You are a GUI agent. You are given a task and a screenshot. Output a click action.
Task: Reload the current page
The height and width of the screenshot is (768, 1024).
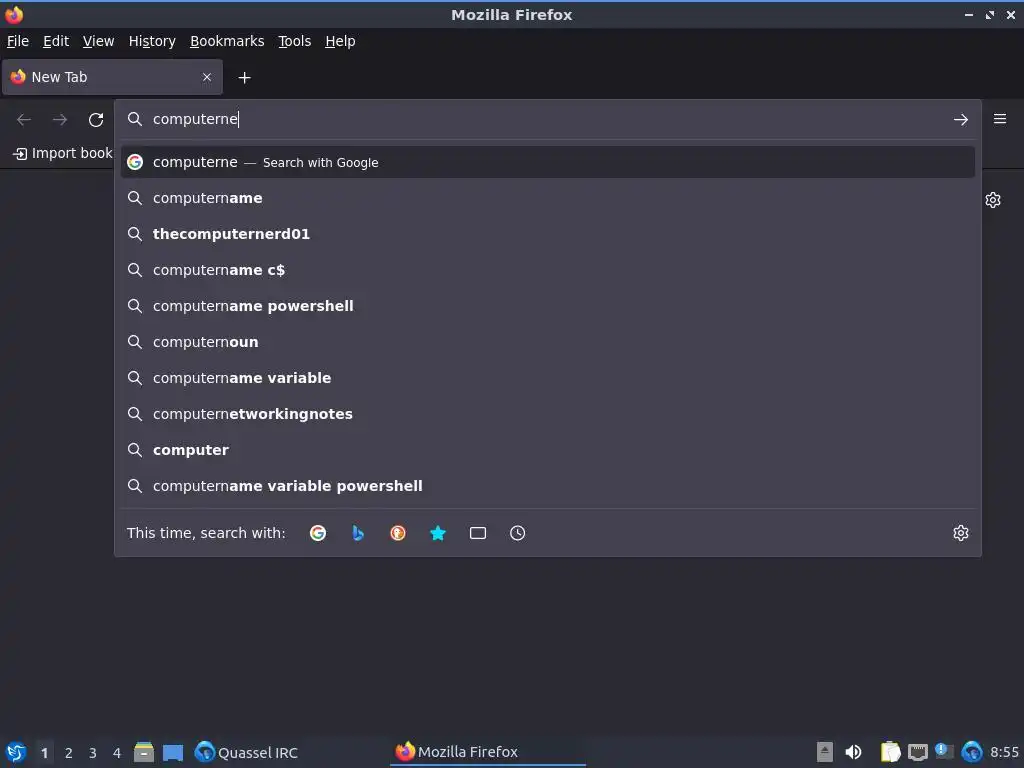click(x=96, y=120)
